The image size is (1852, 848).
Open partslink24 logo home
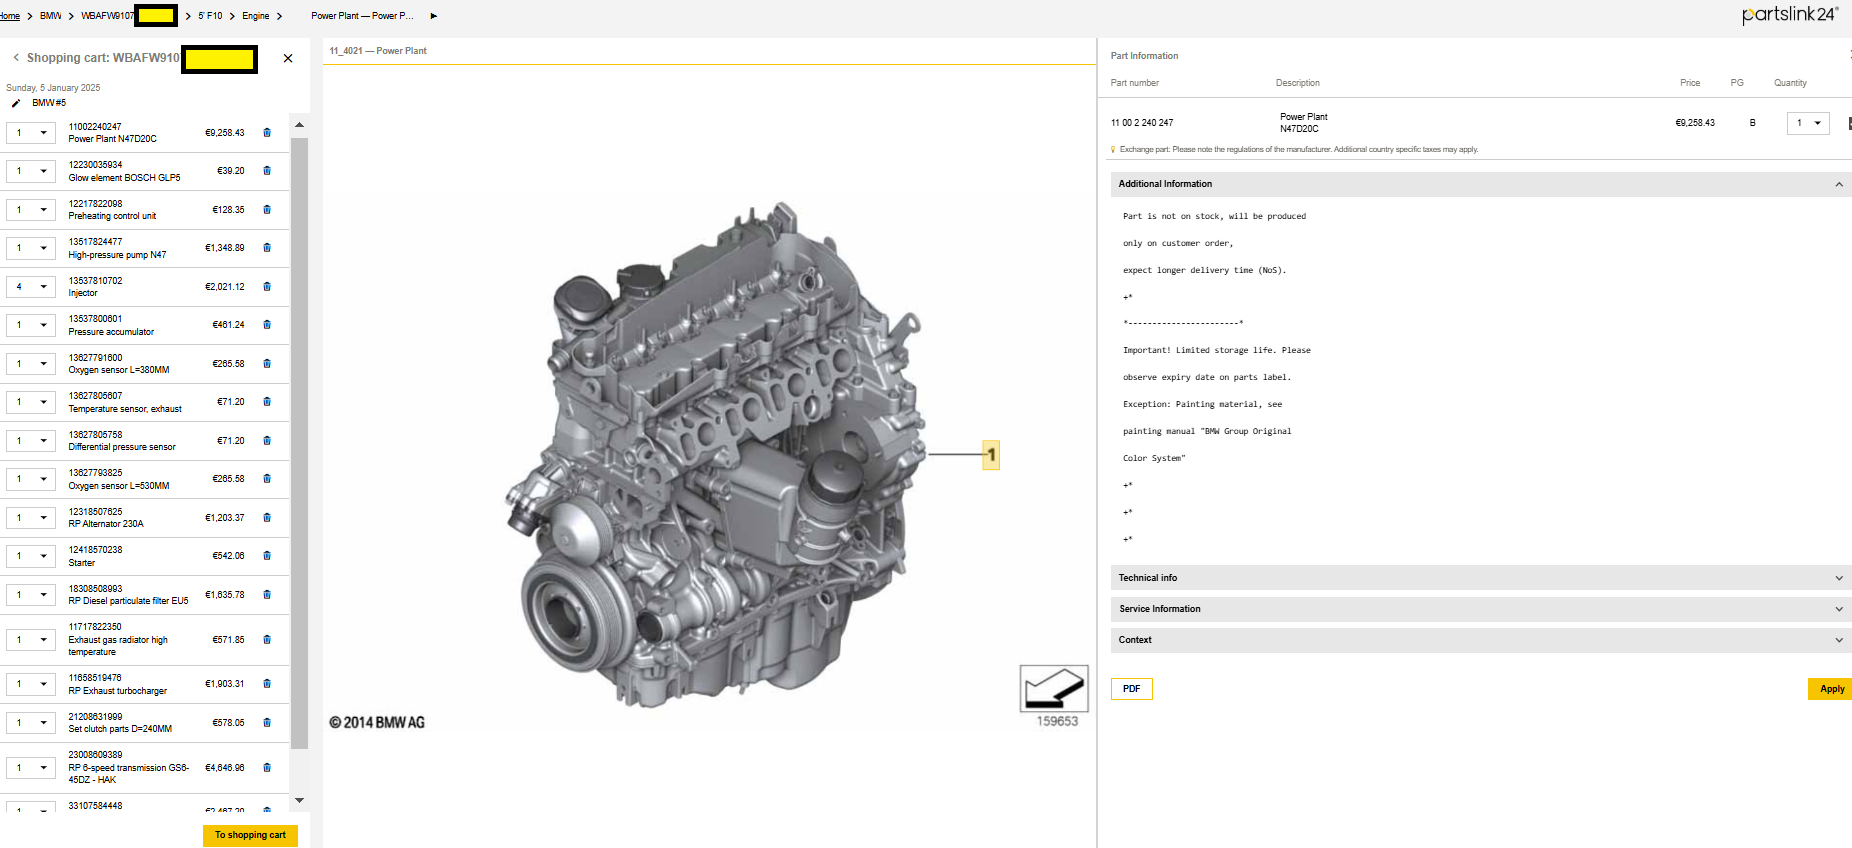click(1789, 15)
